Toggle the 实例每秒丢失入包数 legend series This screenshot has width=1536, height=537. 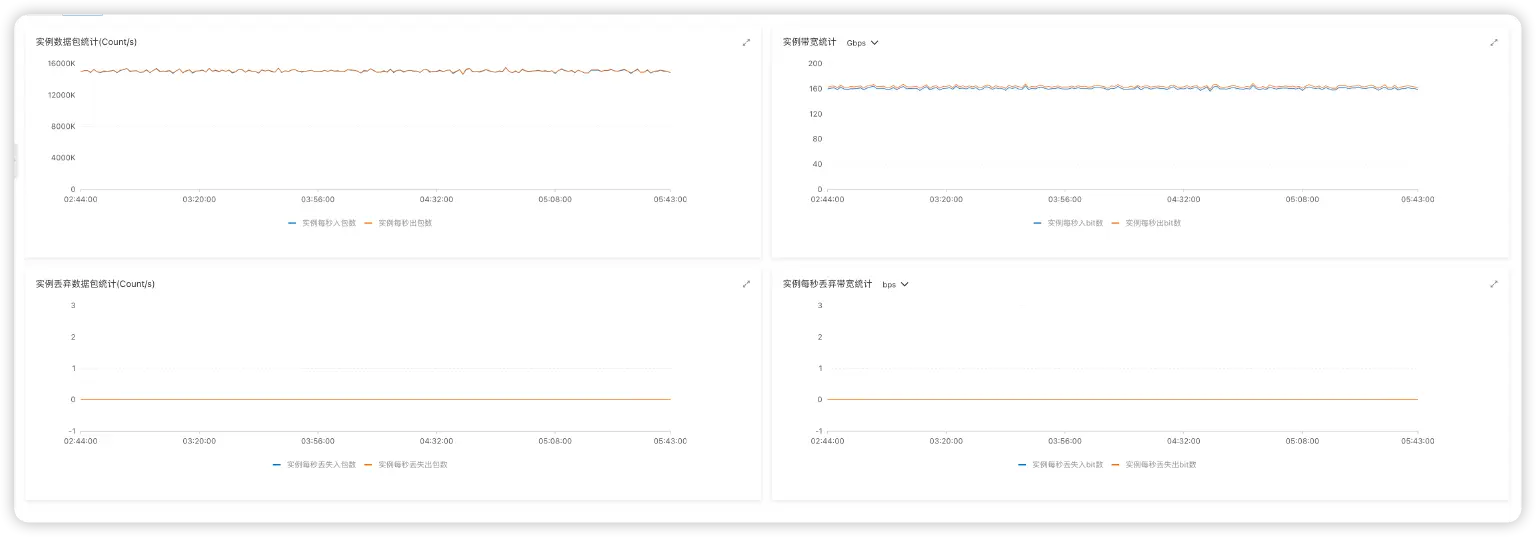click(314, 465)
